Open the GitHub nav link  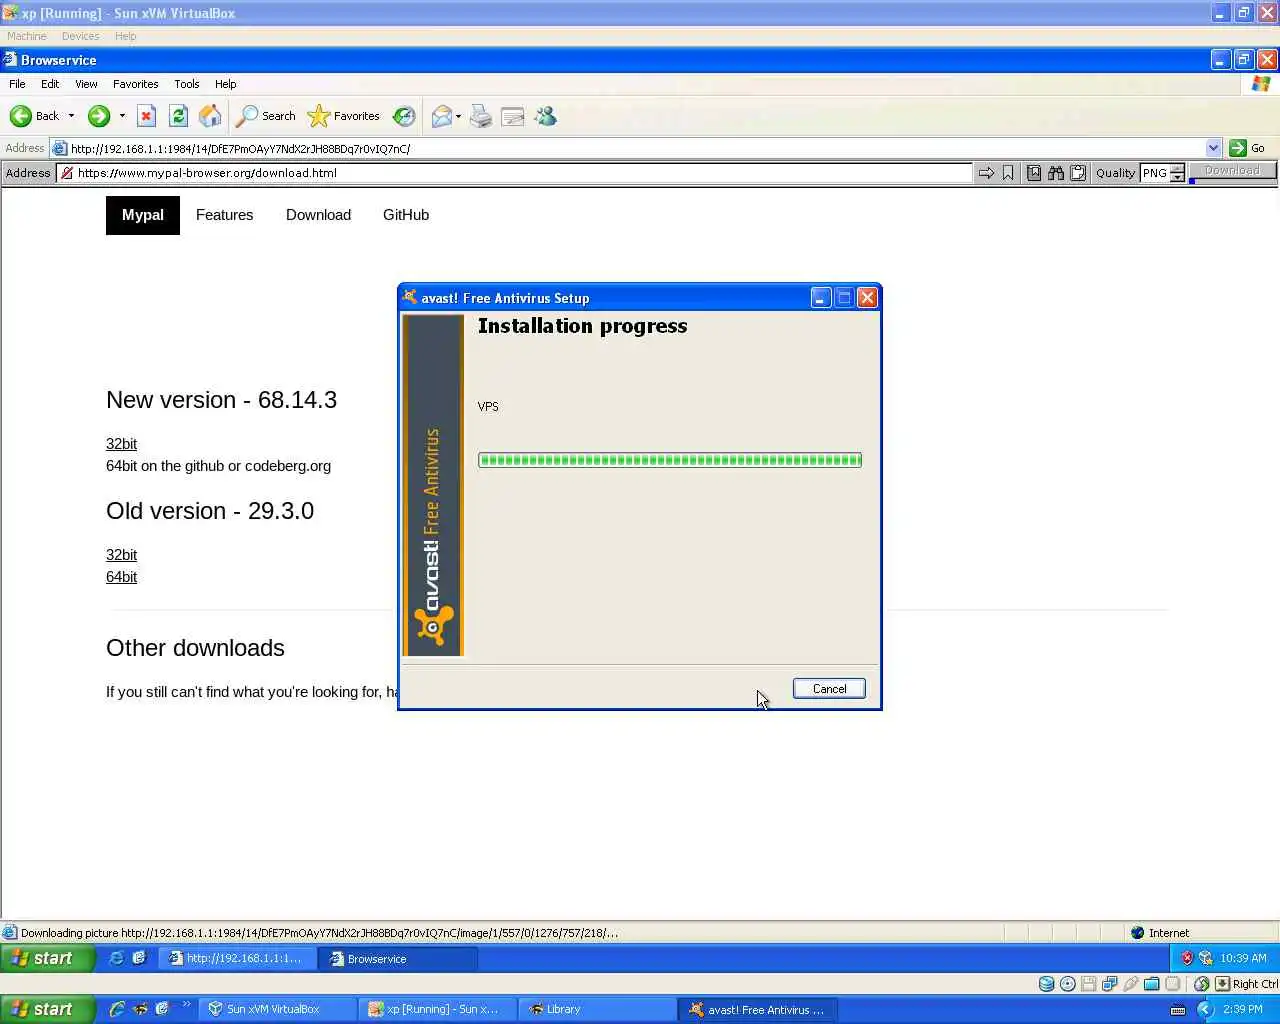(406, 215)
